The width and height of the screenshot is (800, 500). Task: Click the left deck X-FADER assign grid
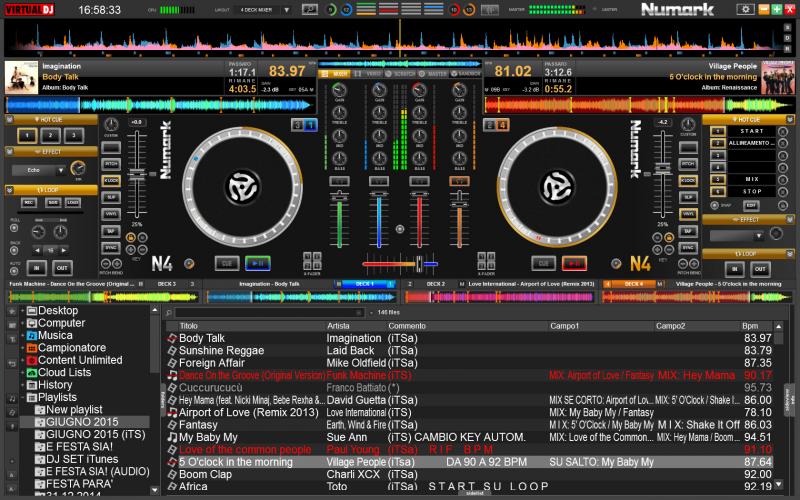pos(312,261)
